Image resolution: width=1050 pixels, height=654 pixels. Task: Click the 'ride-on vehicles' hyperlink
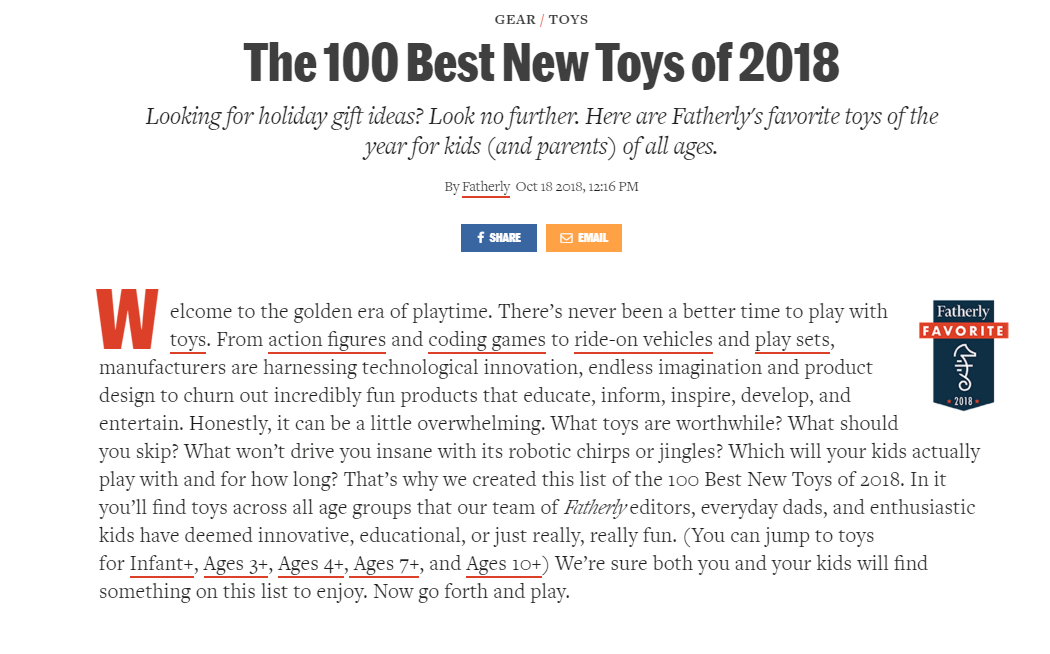tap(641, 339)
